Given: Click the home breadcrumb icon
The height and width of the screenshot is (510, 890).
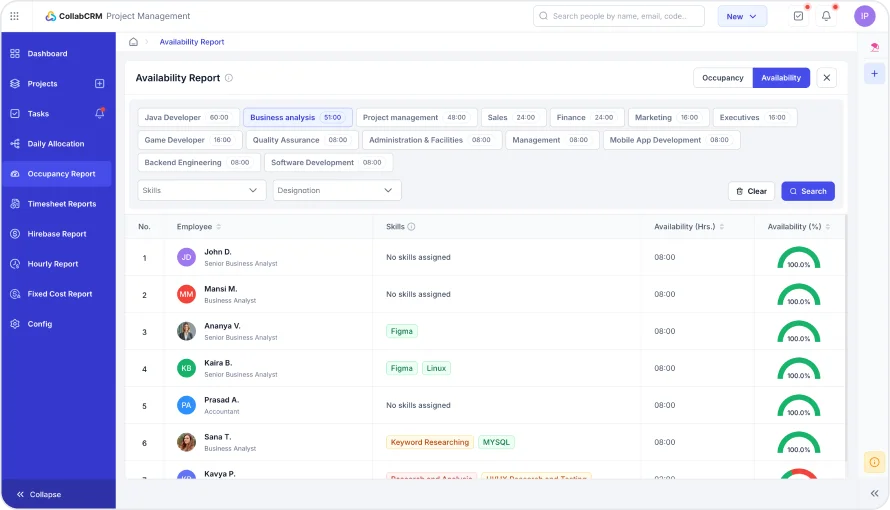Looking at the screenshot, I should tap(134, 42).
